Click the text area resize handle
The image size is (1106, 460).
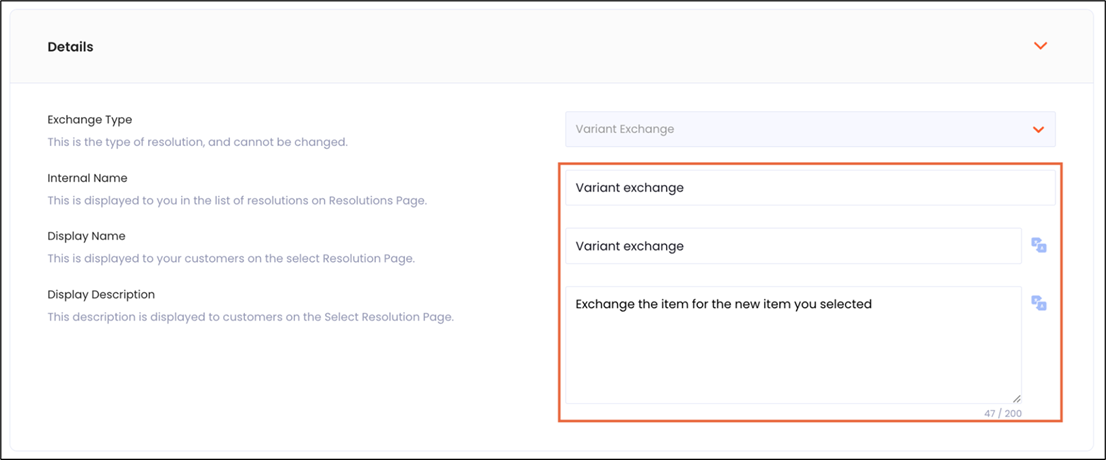1016,398
